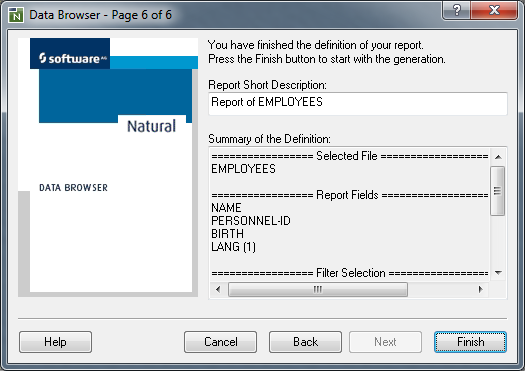The image size is (525, 371).
Task: Click the Software AG logo banner
Action: (x=70, y=54)
